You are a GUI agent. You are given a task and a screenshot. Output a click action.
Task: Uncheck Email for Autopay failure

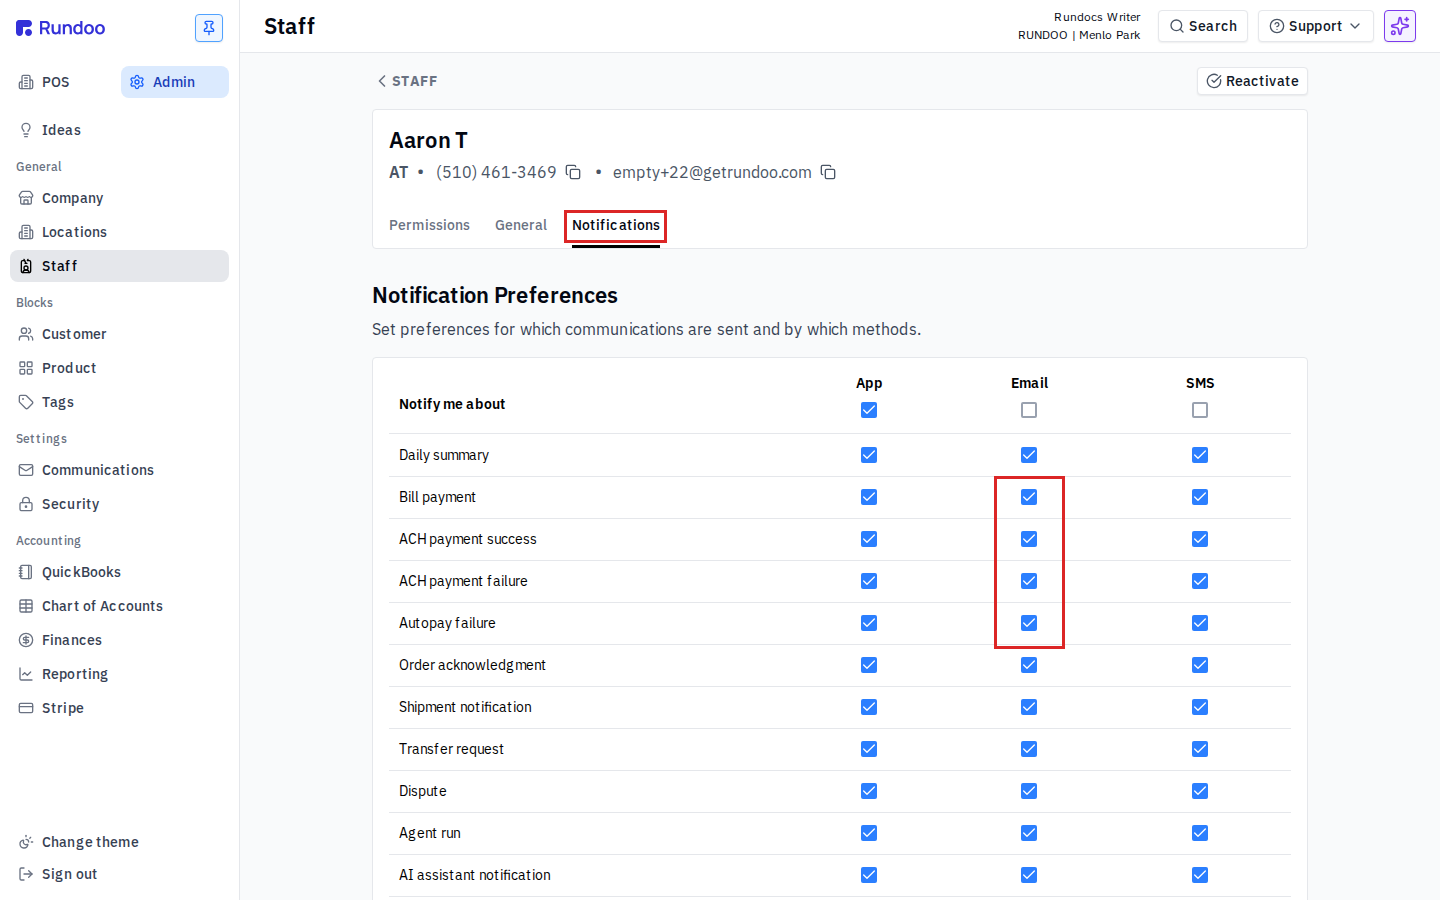click(1029, 623)
